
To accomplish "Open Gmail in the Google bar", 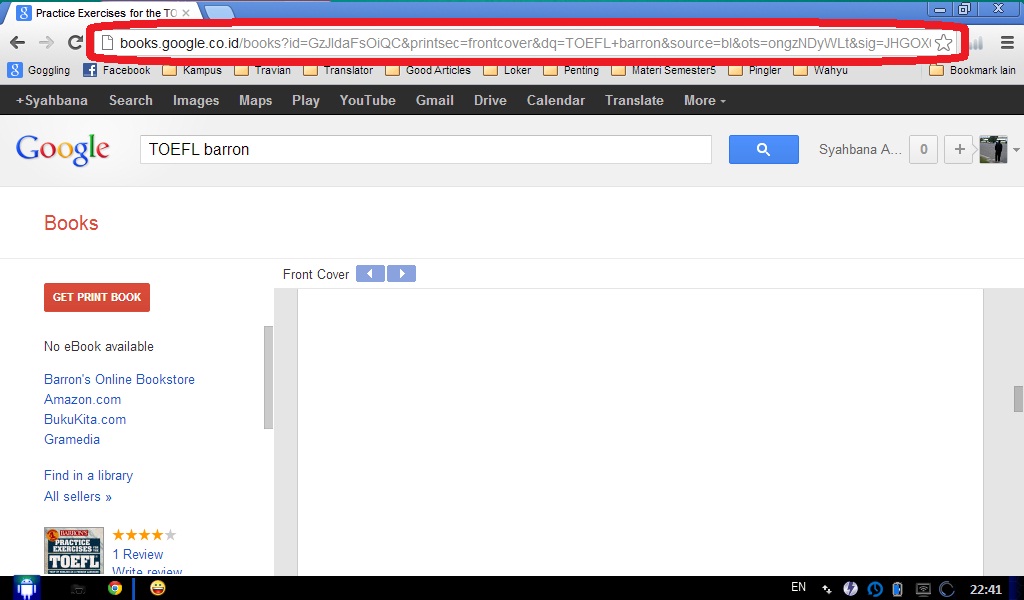I will 435,101.
